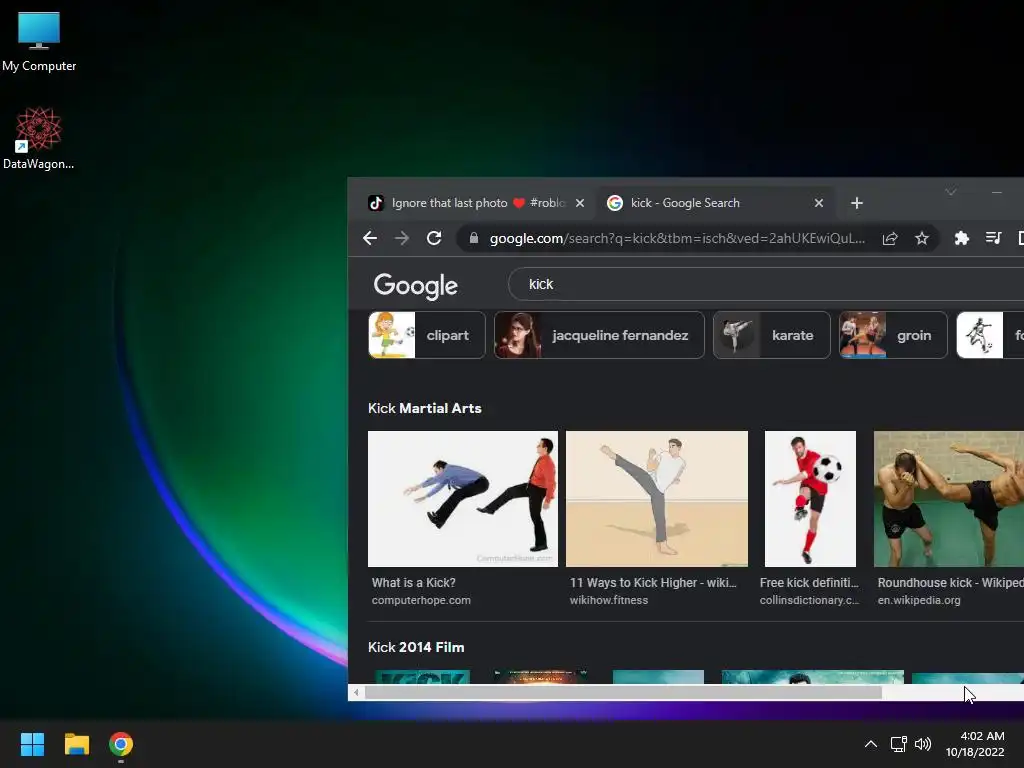
Task: Open the 11 Ways to Kick Higher link
Action: point(653,583)
